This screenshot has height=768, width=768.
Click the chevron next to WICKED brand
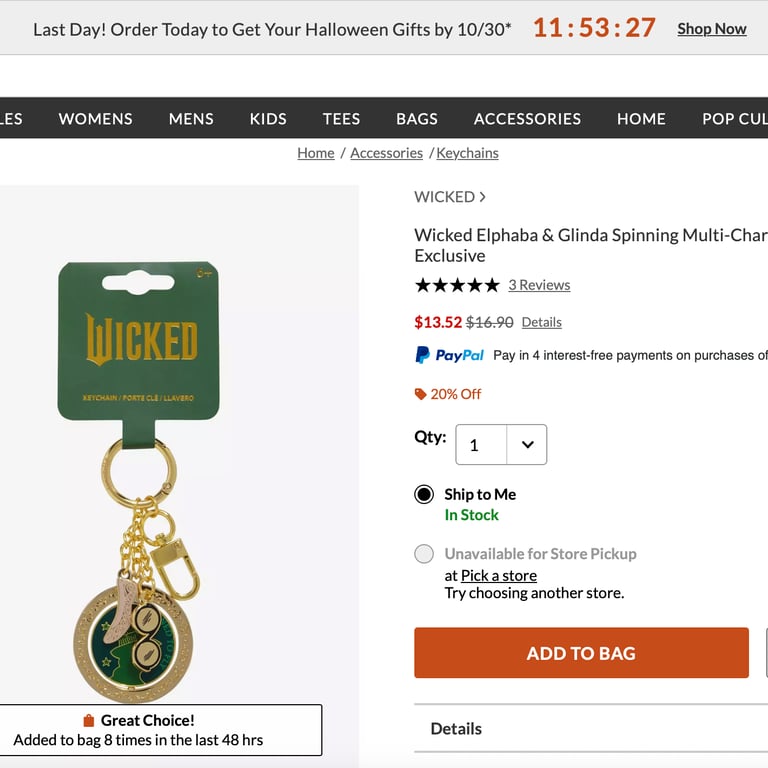(x=482, y=197)
